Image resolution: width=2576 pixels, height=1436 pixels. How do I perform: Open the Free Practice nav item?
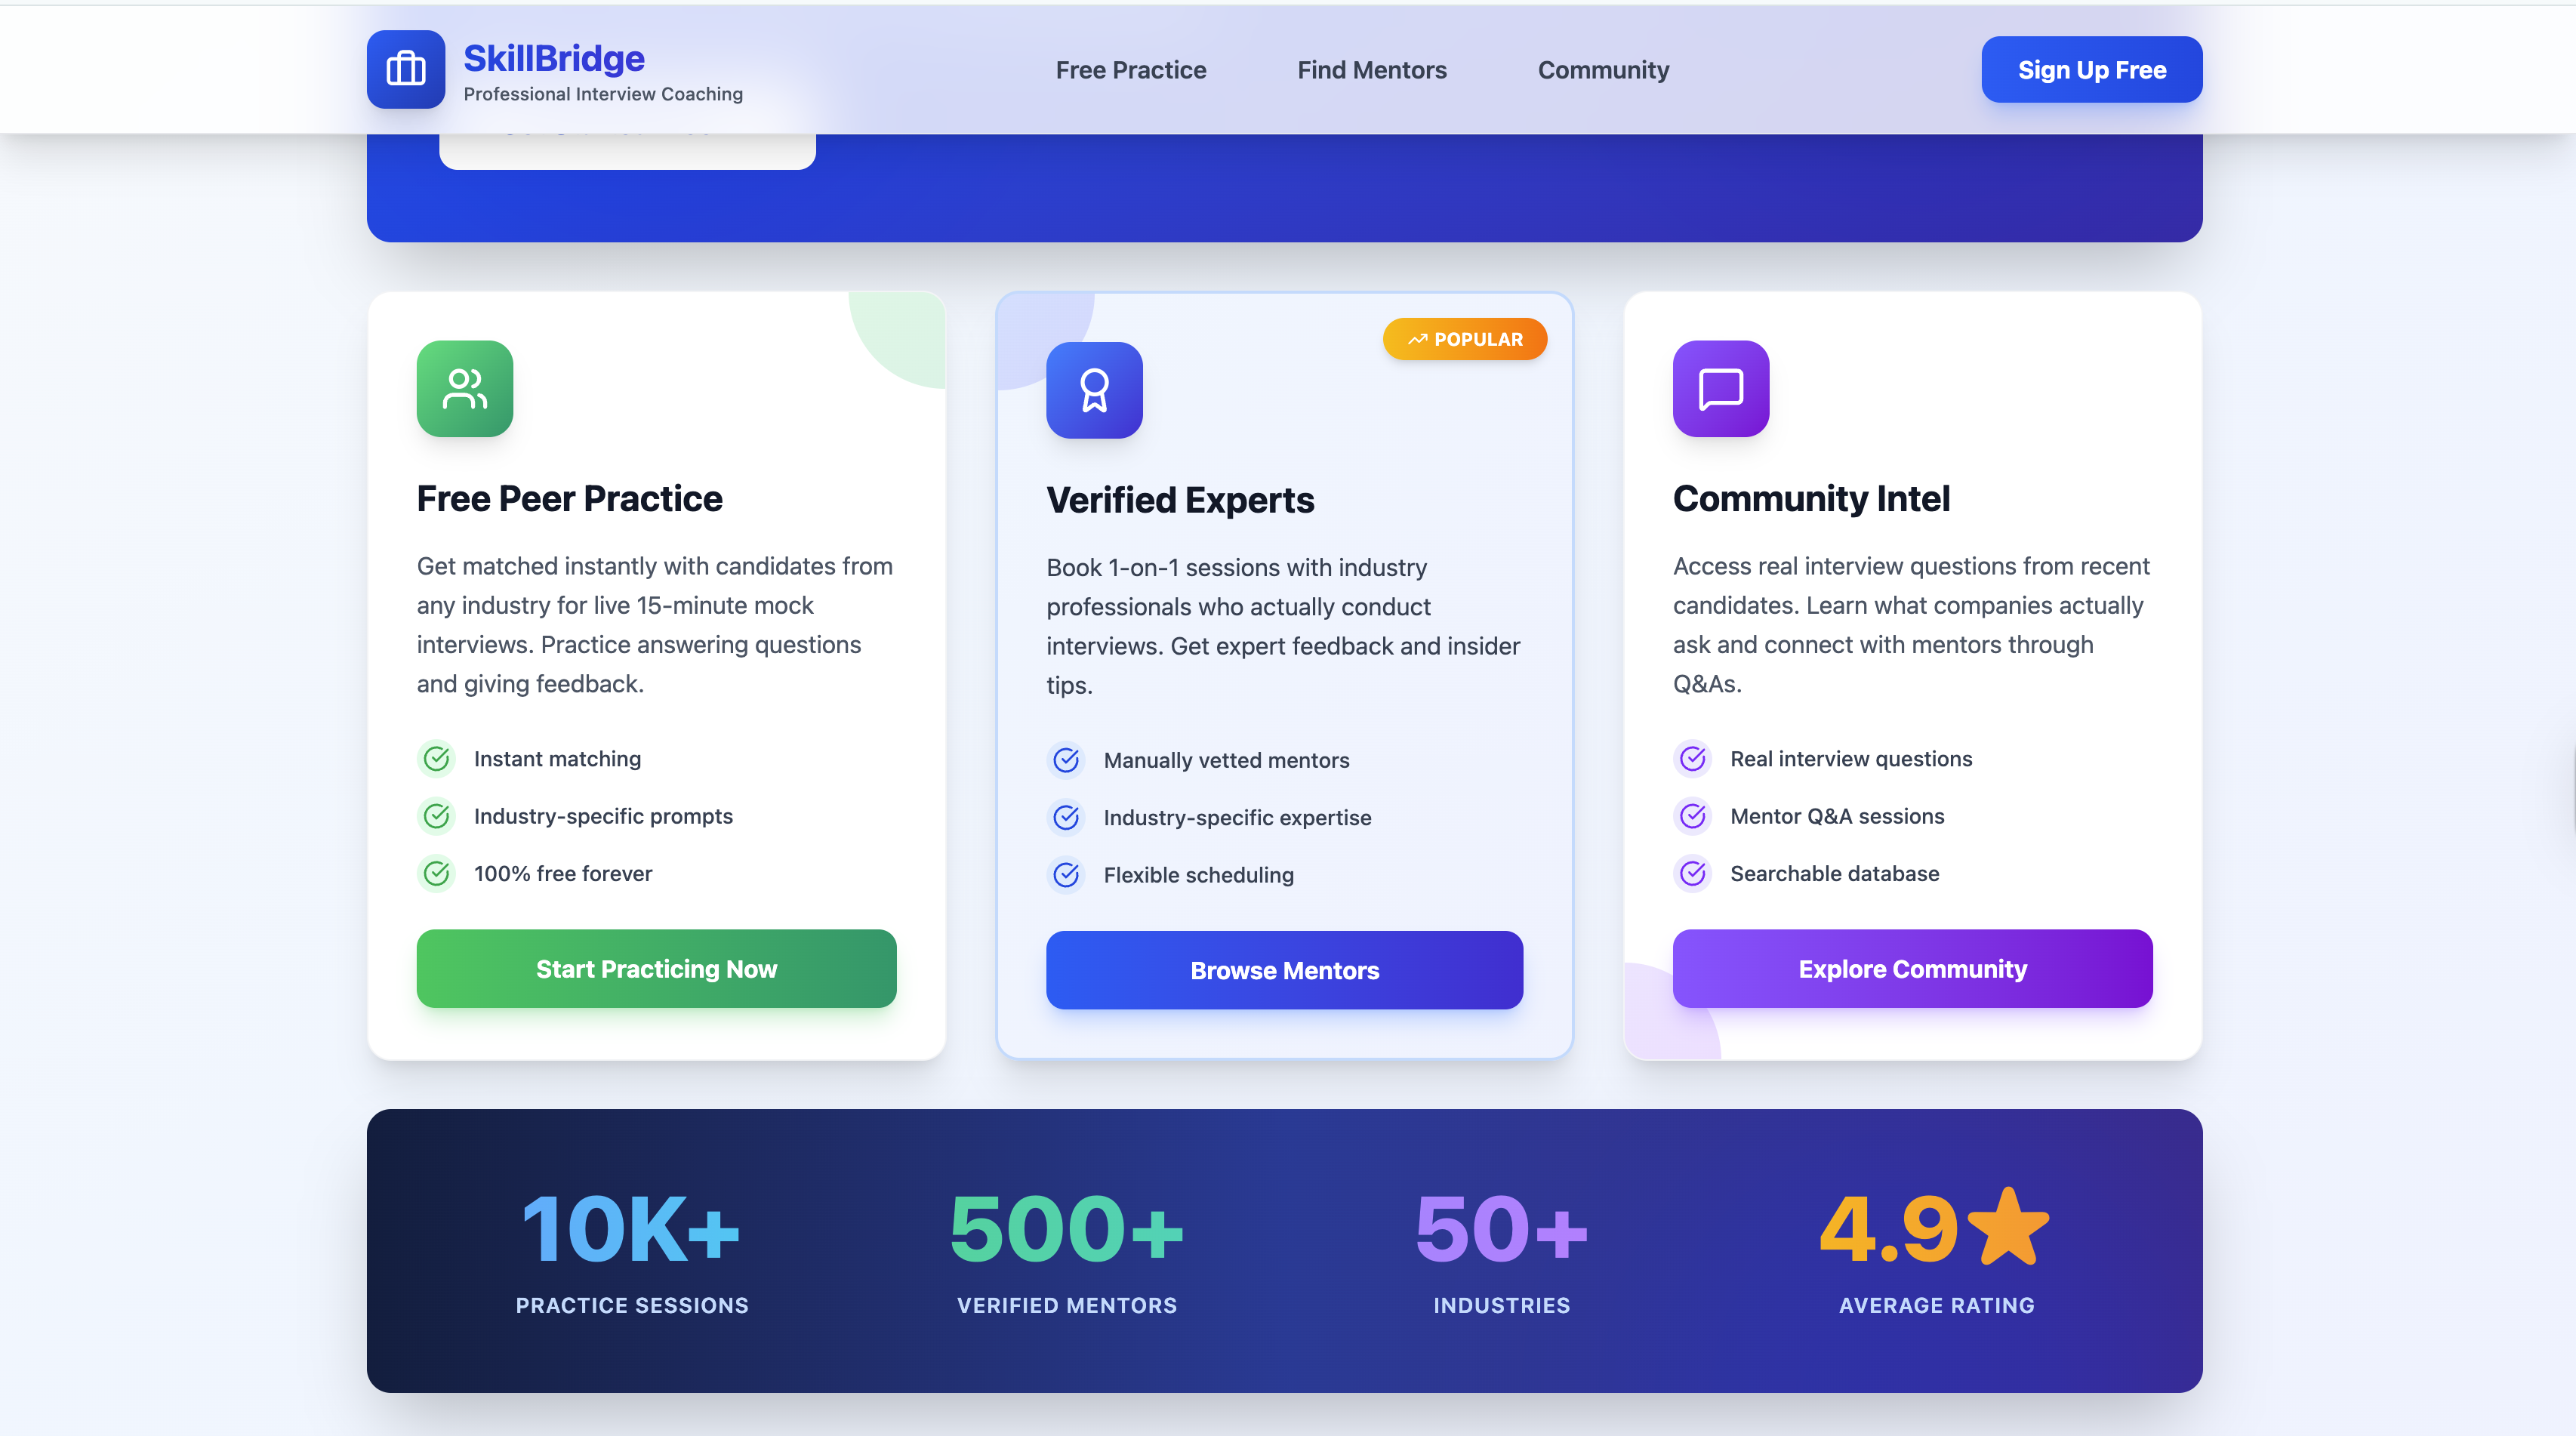coord(1130,70)
